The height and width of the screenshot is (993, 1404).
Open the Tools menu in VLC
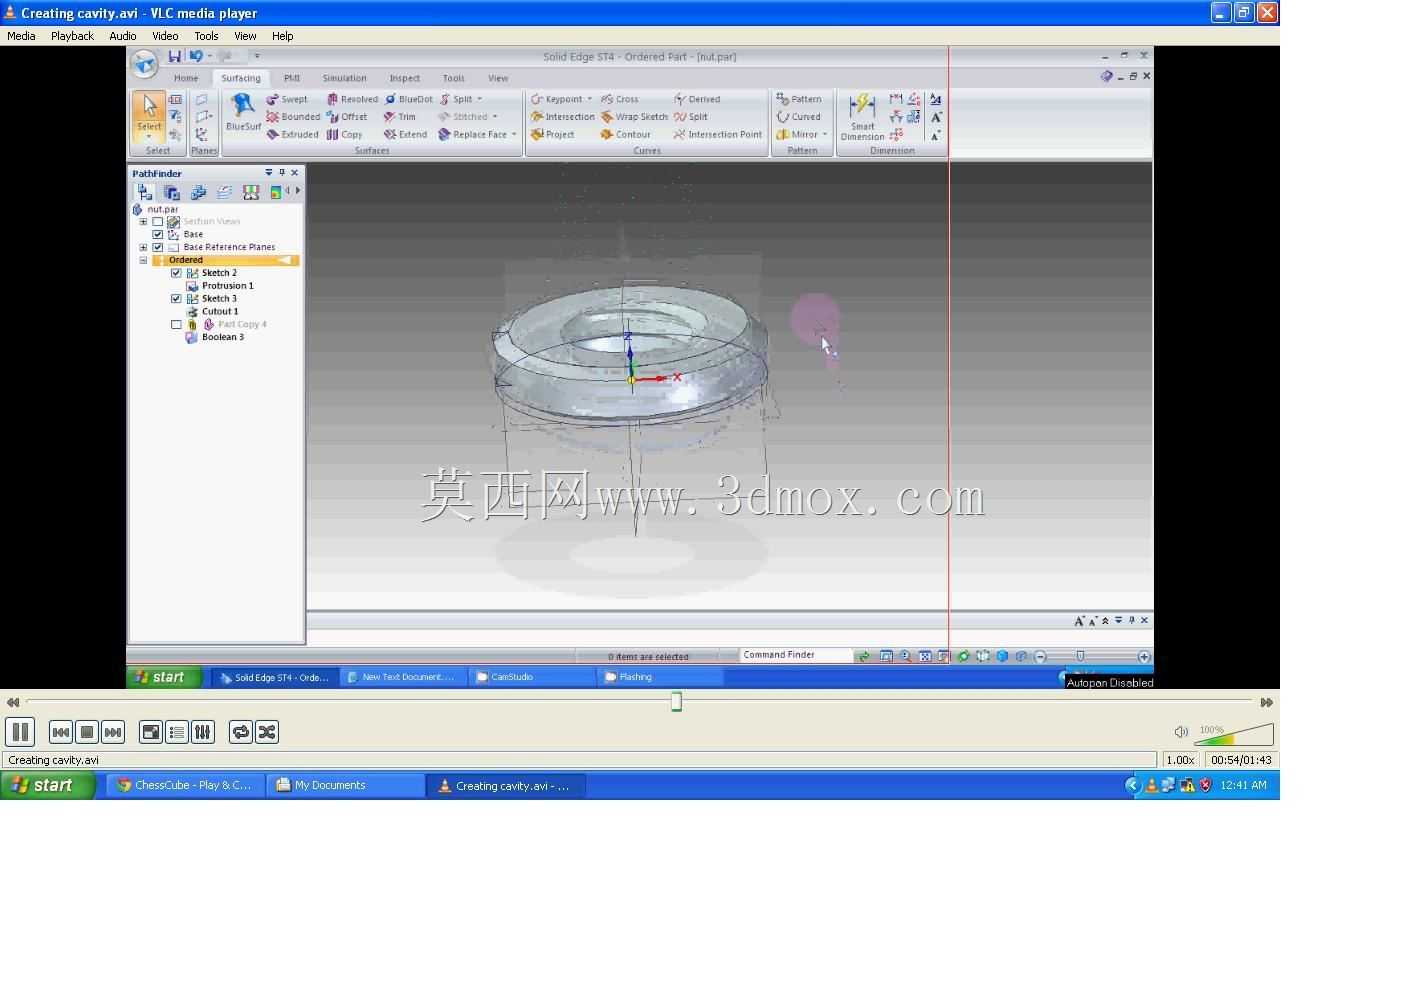pos(206,36)
